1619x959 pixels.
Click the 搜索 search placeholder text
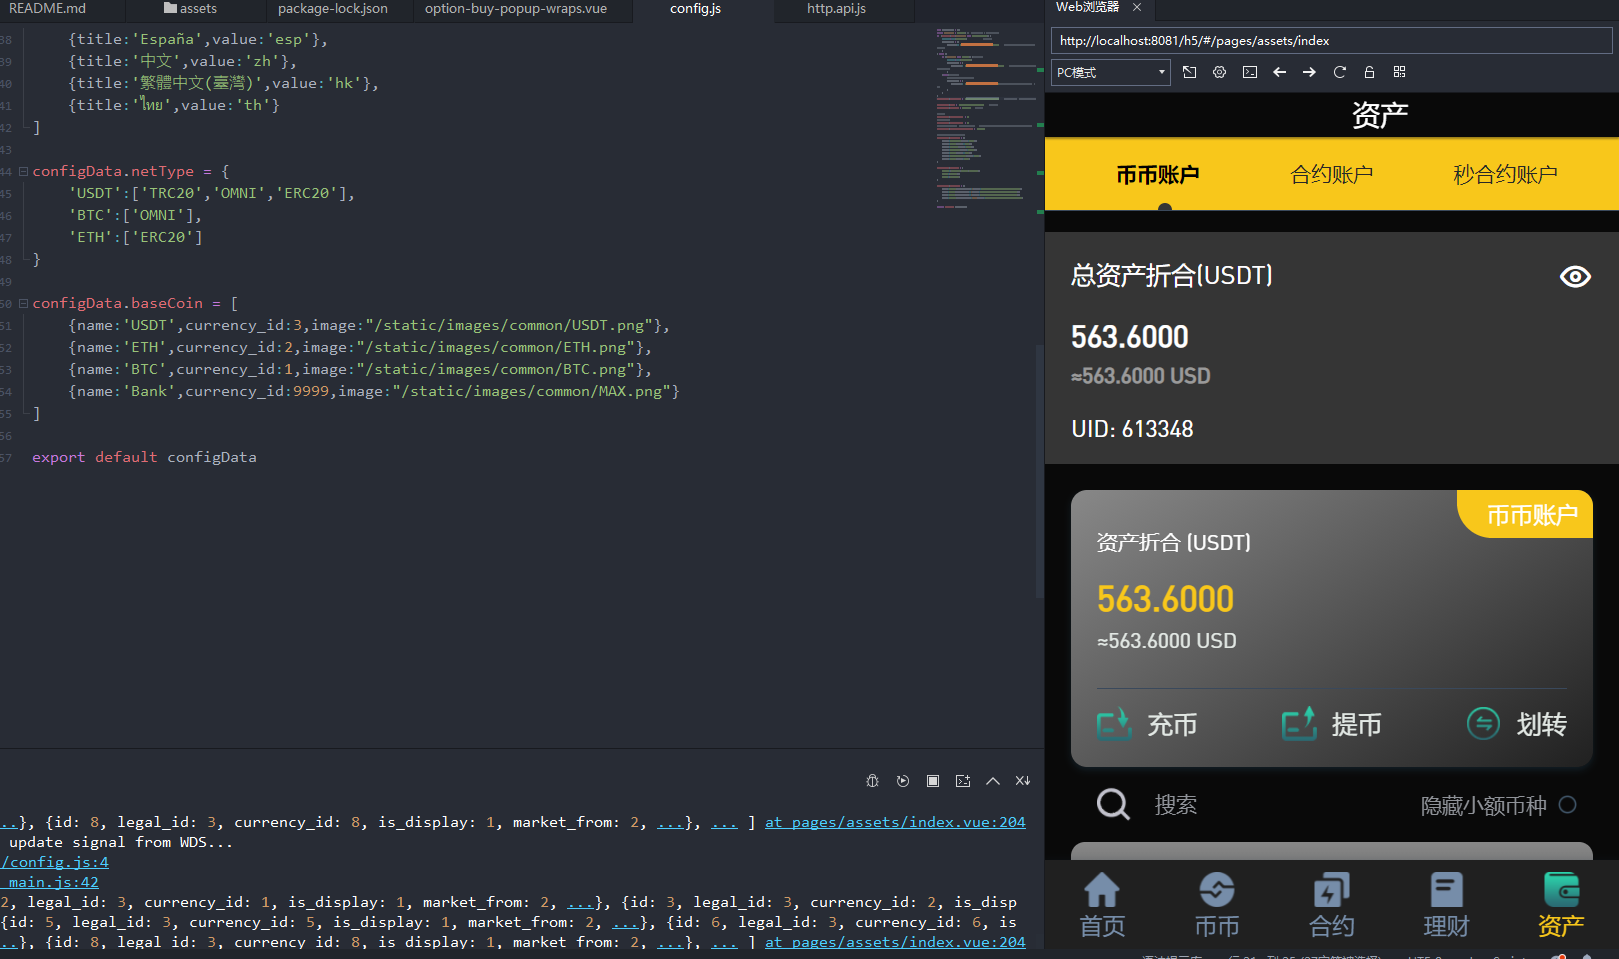tap(1176, 805)
